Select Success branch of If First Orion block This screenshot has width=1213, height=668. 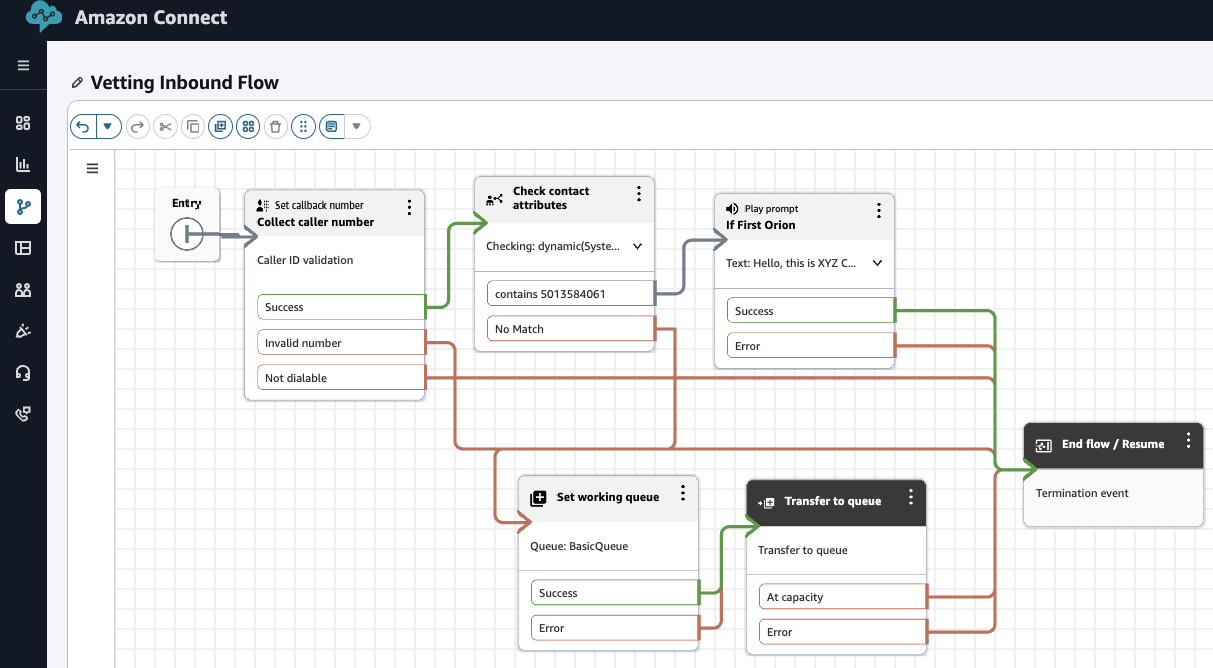tap(811, 311)
